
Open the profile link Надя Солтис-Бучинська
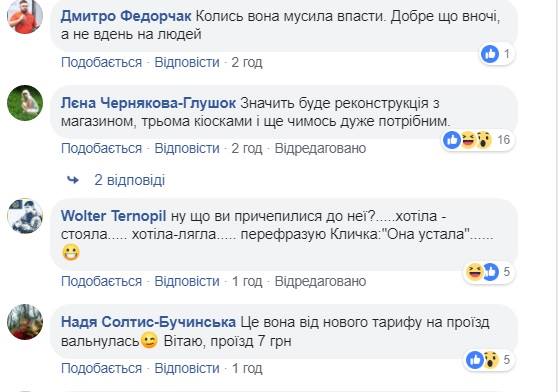[x=148, y=322]
